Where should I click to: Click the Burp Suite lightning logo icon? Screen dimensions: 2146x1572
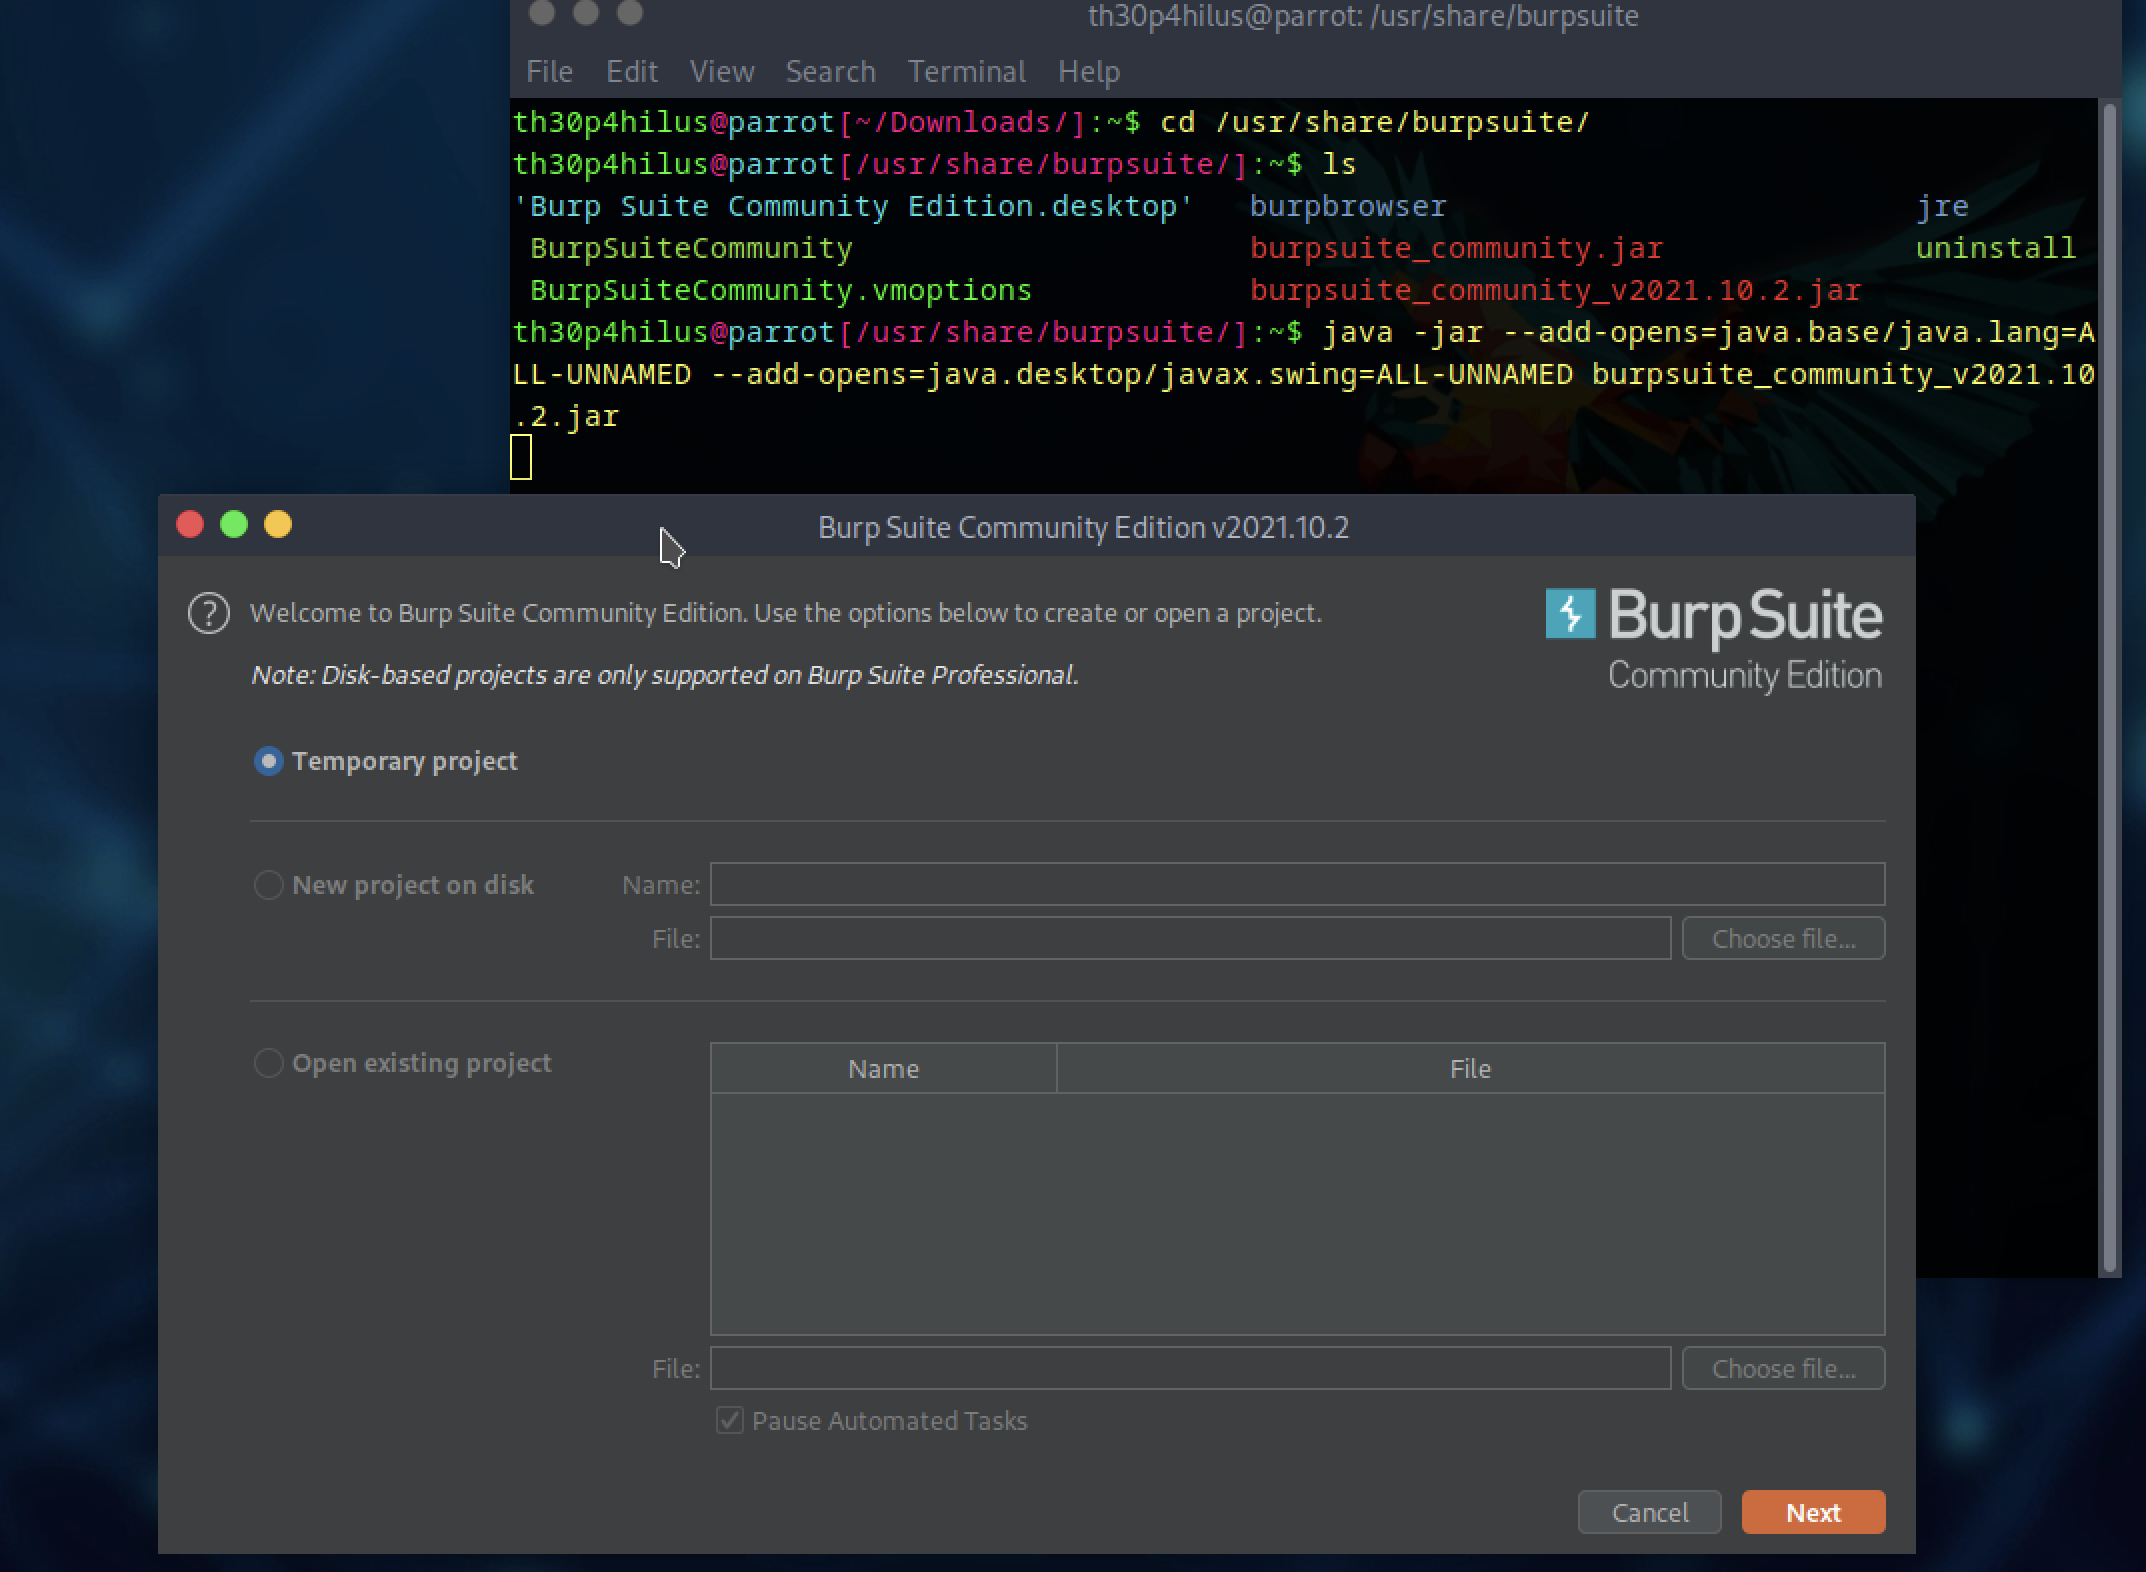[x=1570, y=613]
